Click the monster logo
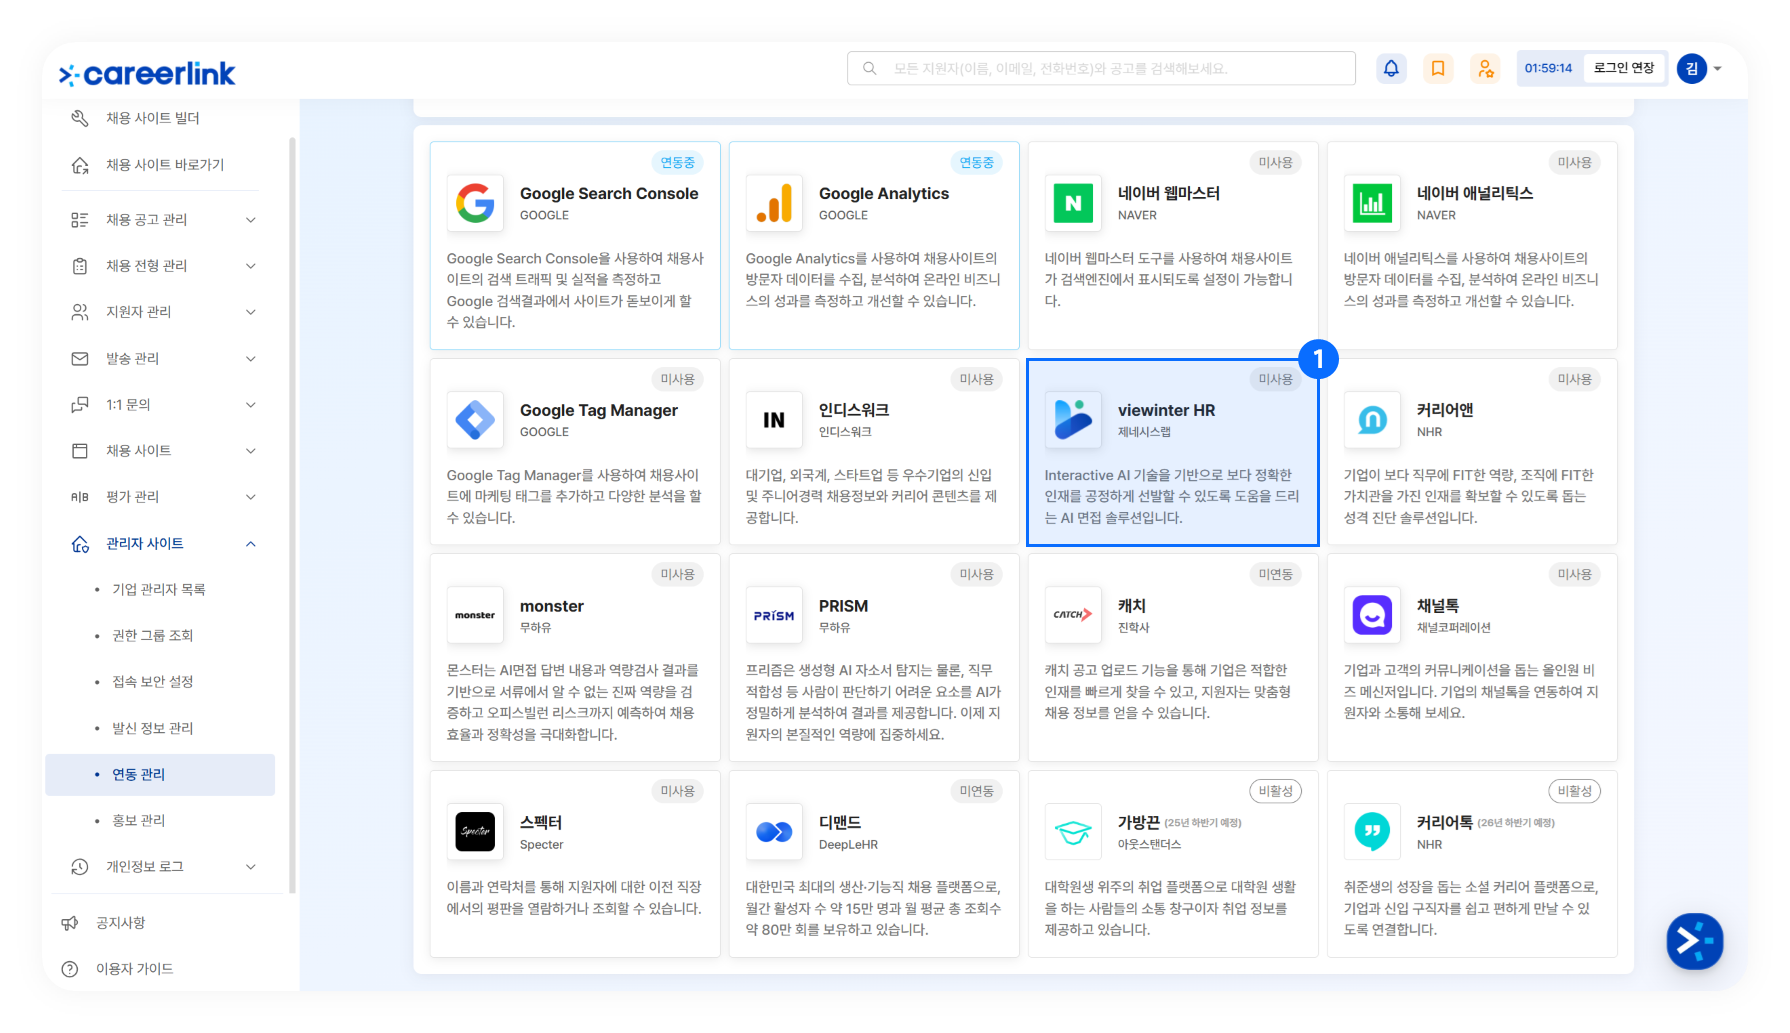The width and height of the screenshot is (1790, 1033). (475, 615)
